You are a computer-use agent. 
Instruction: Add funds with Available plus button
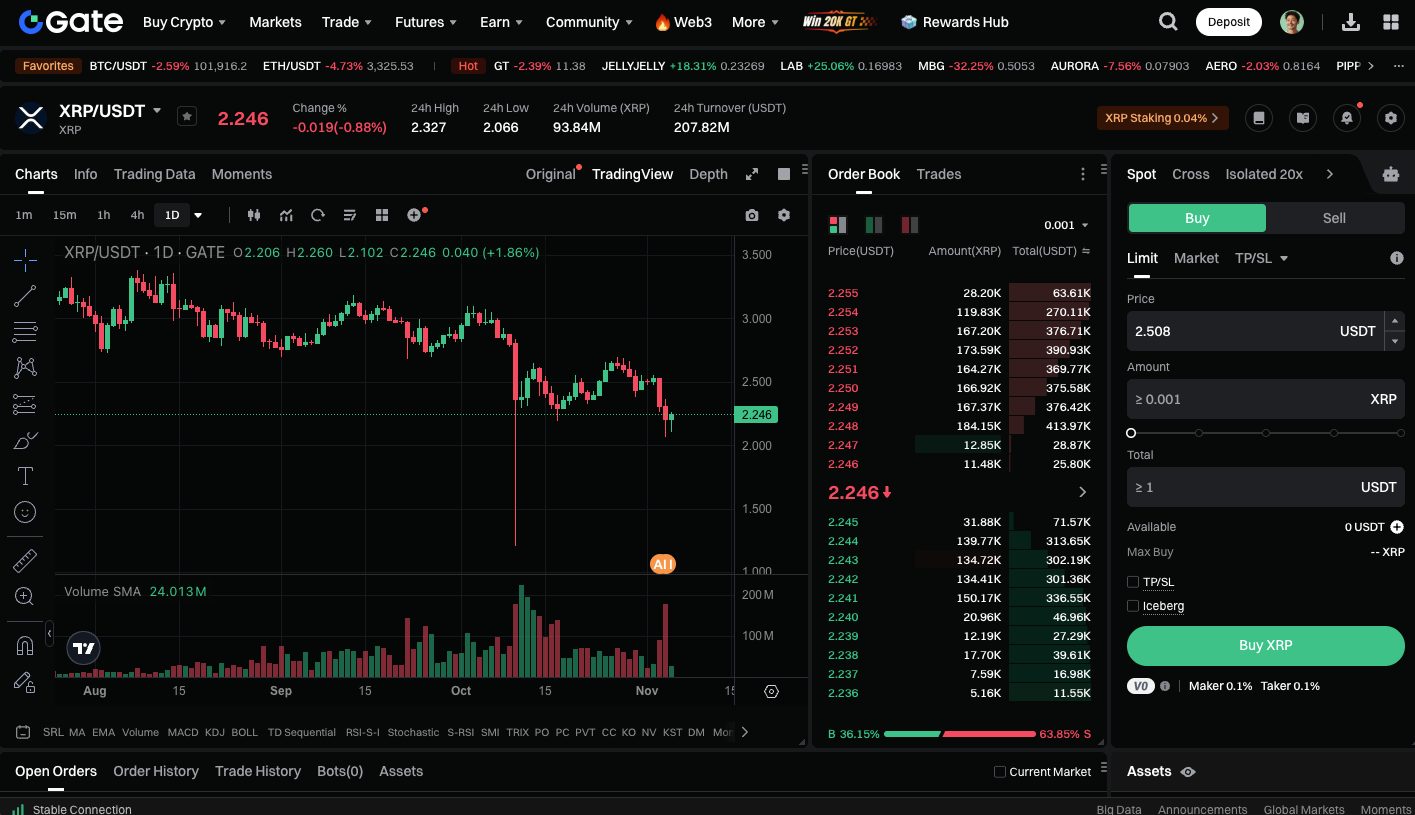[x=1397, y=527]
